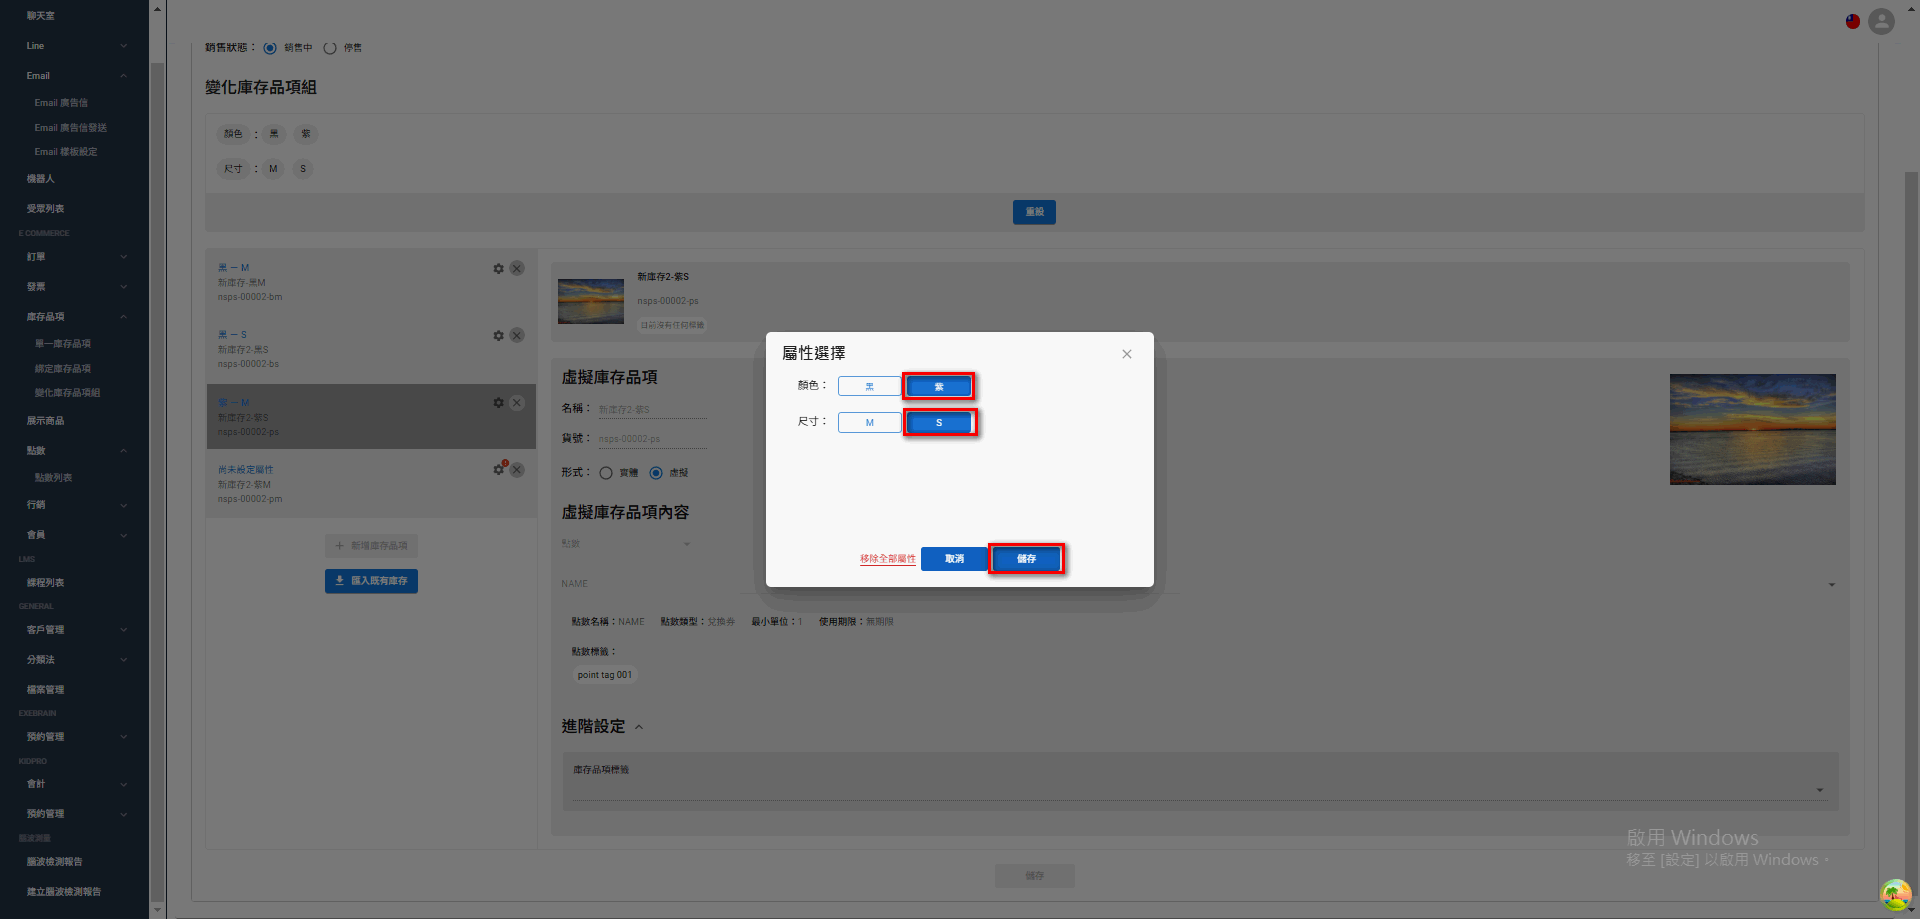
Task: Expand the 發票 sidebar menu
Action: click(75, 287)
